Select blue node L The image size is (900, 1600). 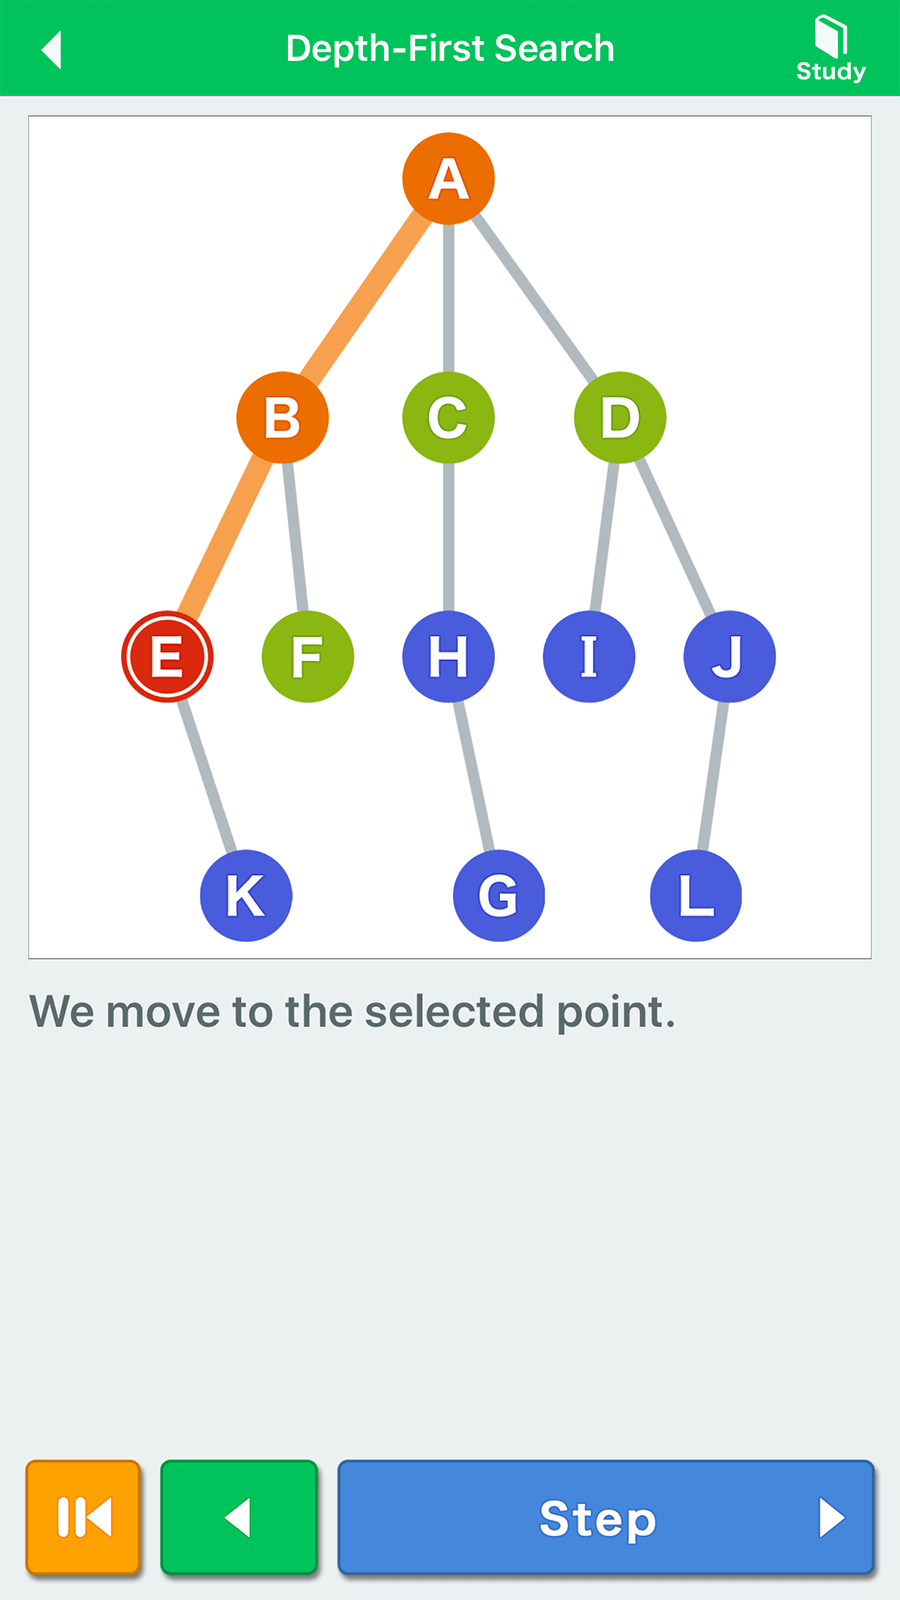pos(696,896)
